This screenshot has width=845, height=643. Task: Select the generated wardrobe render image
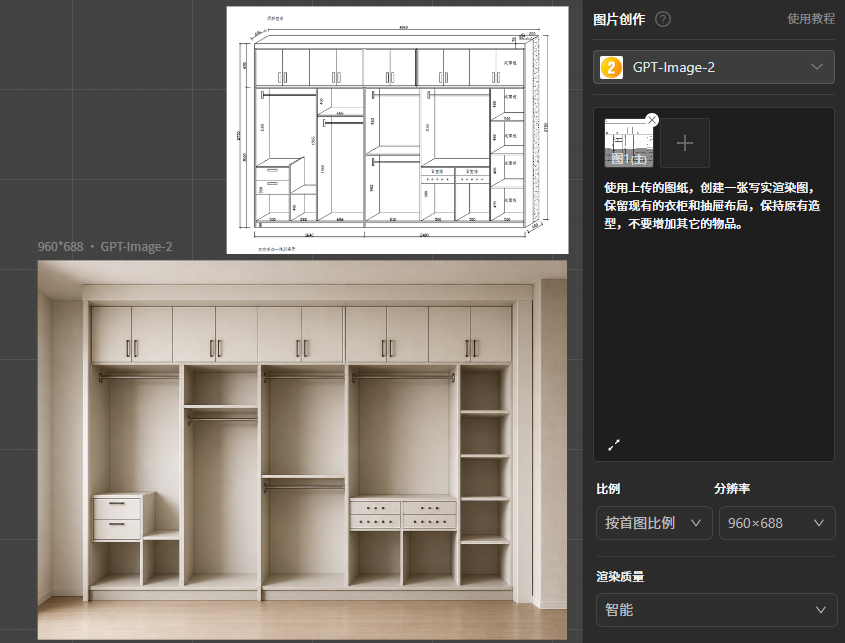[302, 450]
